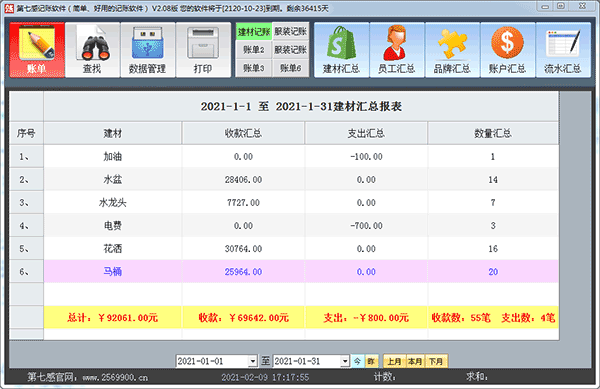Select the highlighted 马桶 cell
Image resolution: width=600 pixels, height=389 pixels.
click(x=113, y=272)
